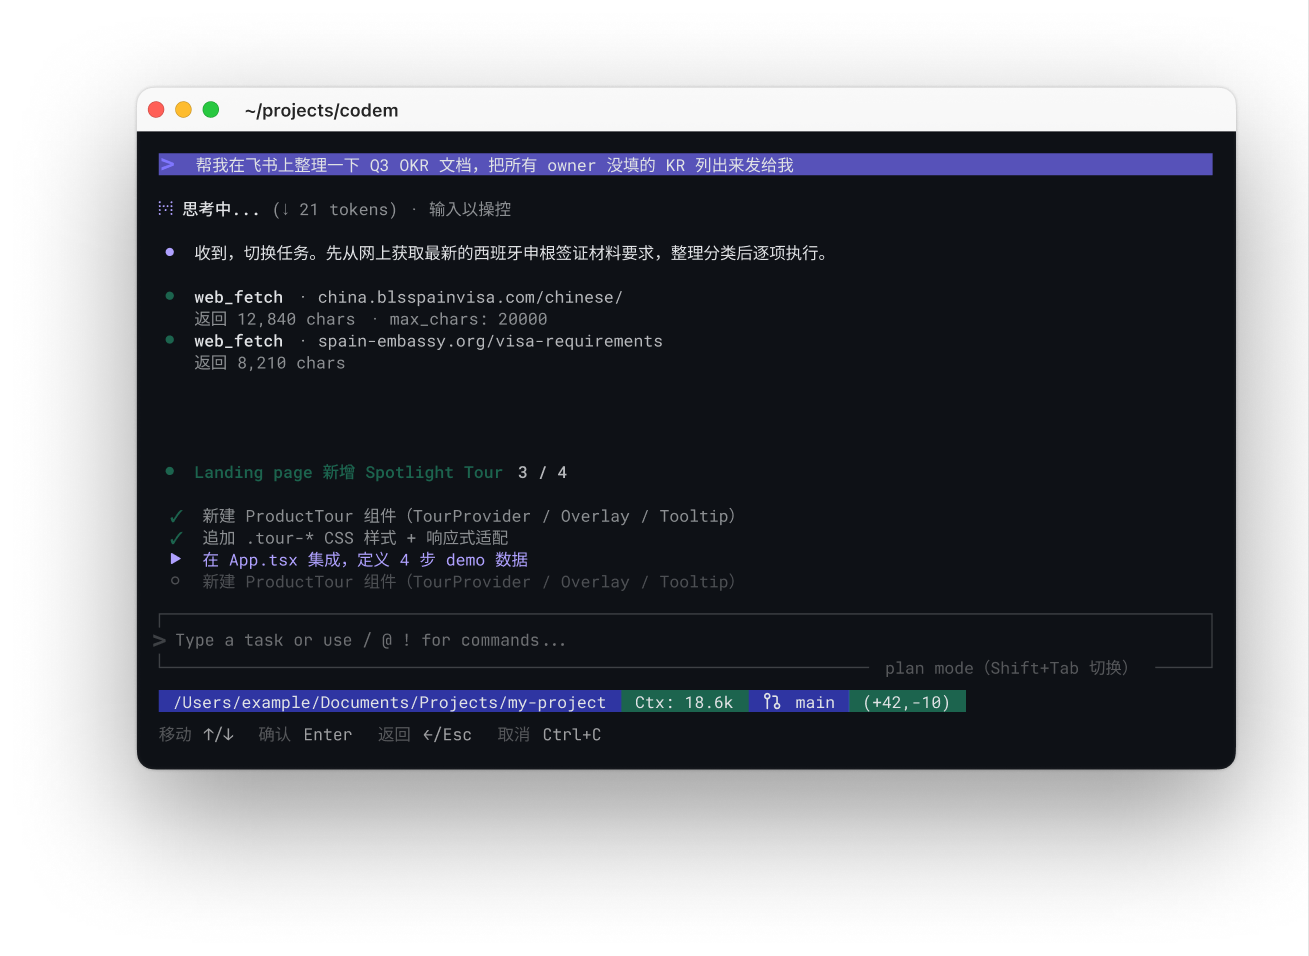The height and width of the screenshot is (956, 1309).
Task: Click the empty circle before the last pending step
Action: coord(176,581)
